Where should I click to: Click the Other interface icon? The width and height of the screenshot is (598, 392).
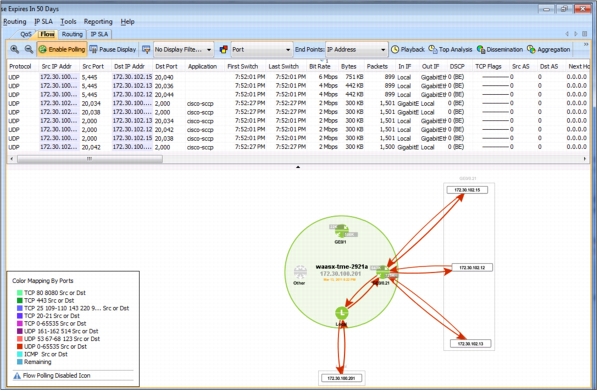tap(300, 272)
